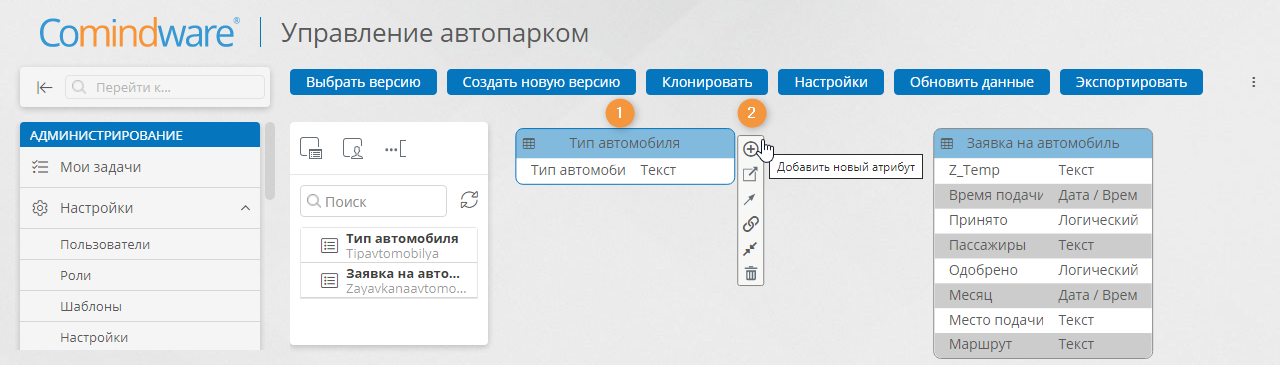Click the Управление автопарком title
Viewport: 1280px width, 365px height.
tap(434, 33)
